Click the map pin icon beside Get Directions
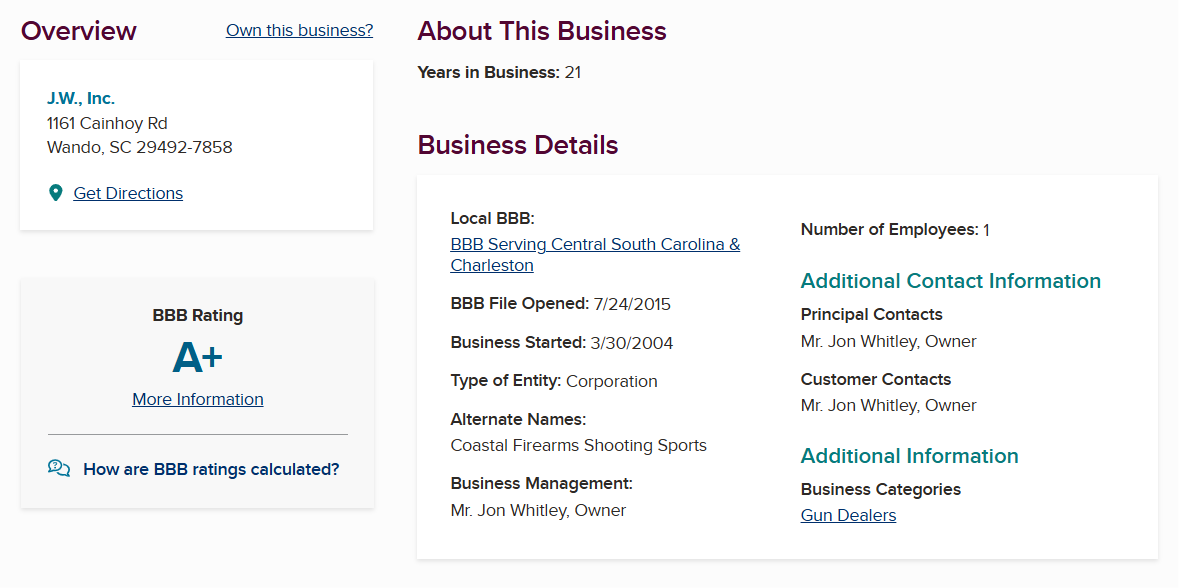This screenshot has height=588, width=1179. (56, 193)
